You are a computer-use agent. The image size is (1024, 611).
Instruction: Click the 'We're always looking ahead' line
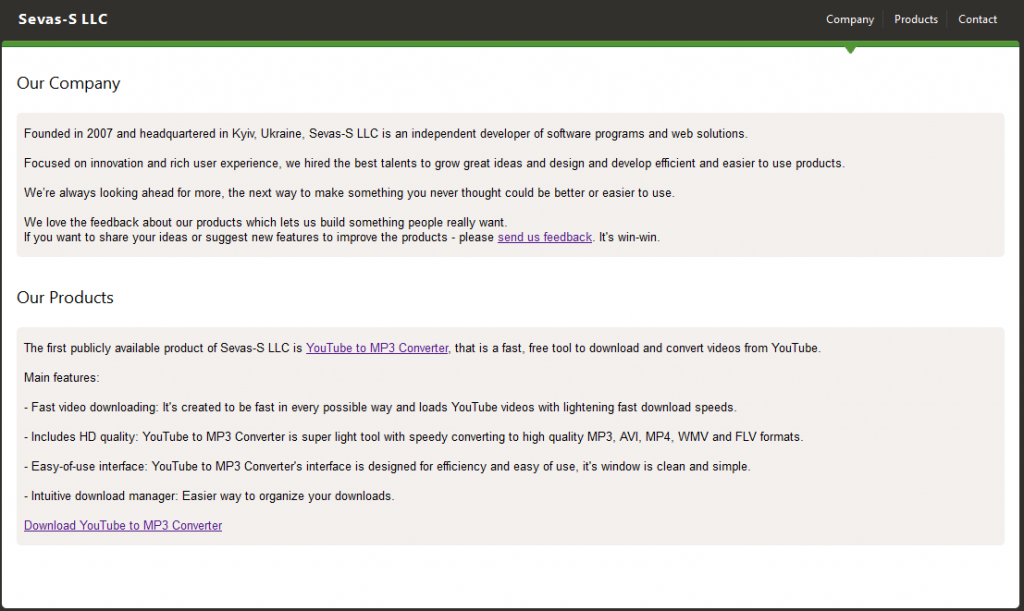[349, 193]
